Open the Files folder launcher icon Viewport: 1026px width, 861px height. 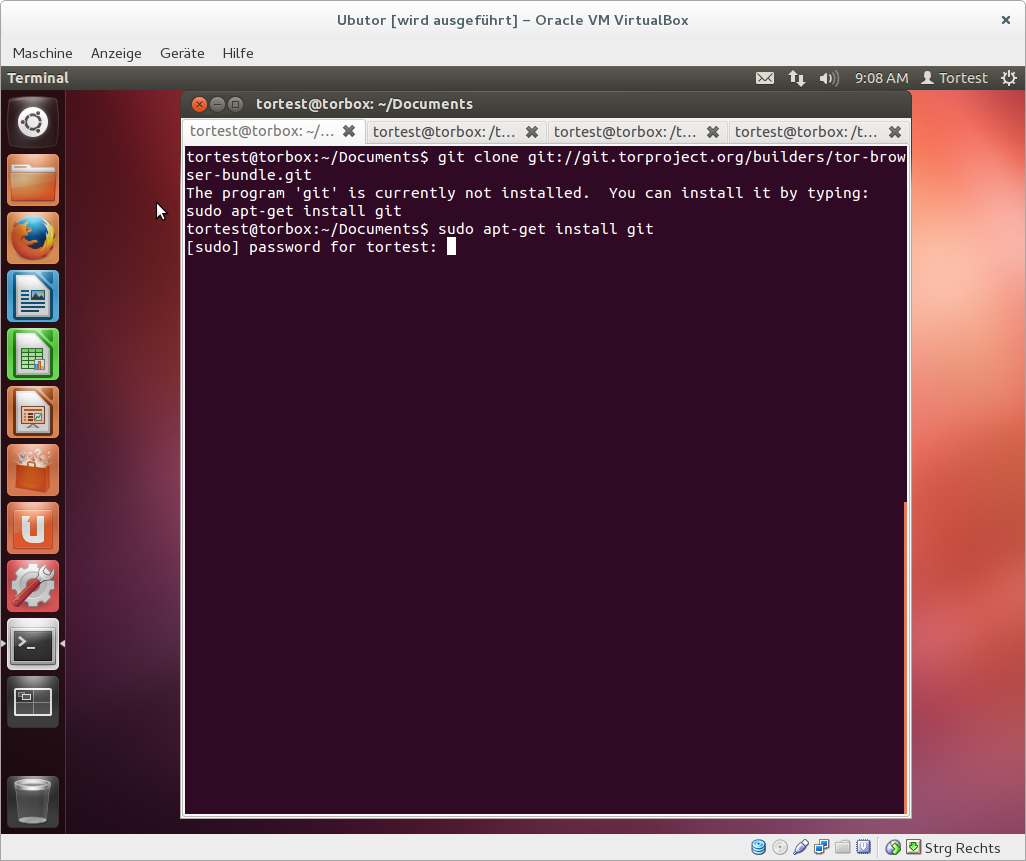tap(33, 180)
